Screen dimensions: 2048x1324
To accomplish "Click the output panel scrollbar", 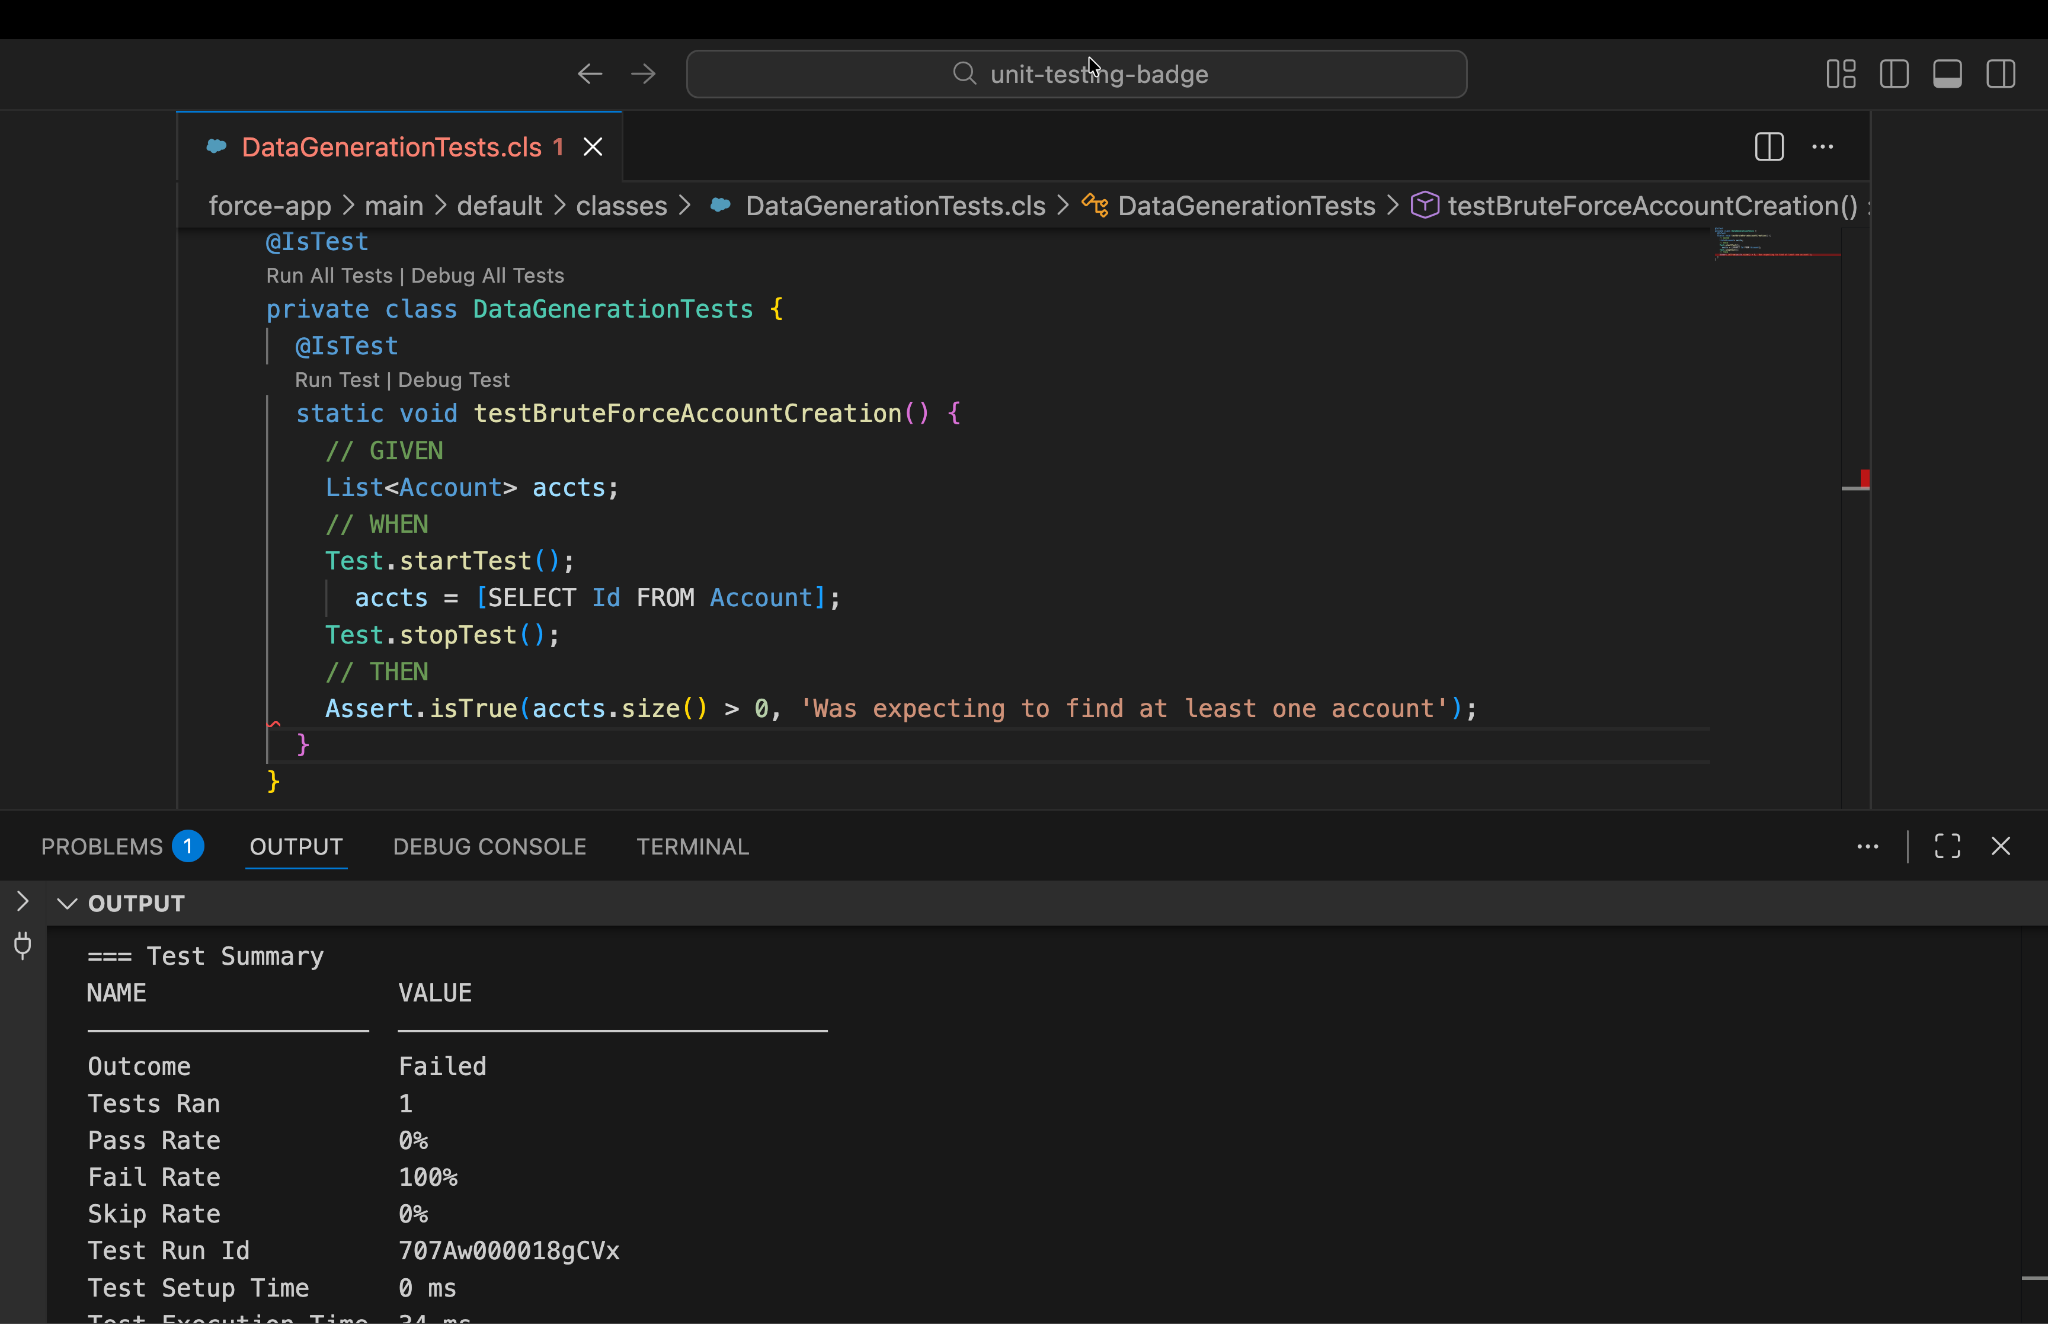I will pos(2034,1278).
